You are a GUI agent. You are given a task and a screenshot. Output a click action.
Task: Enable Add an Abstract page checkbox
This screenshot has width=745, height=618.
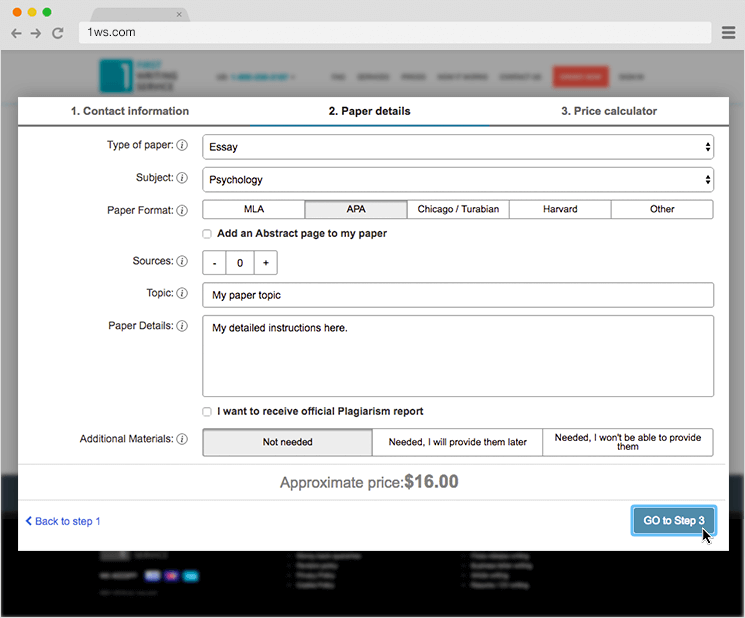coord(207,234)
